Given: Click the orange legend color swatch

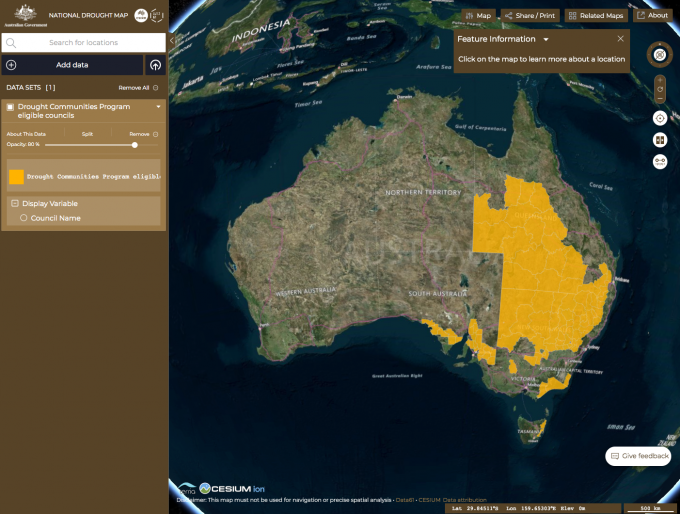Looking at the screenshot, I should coord(16,177).
